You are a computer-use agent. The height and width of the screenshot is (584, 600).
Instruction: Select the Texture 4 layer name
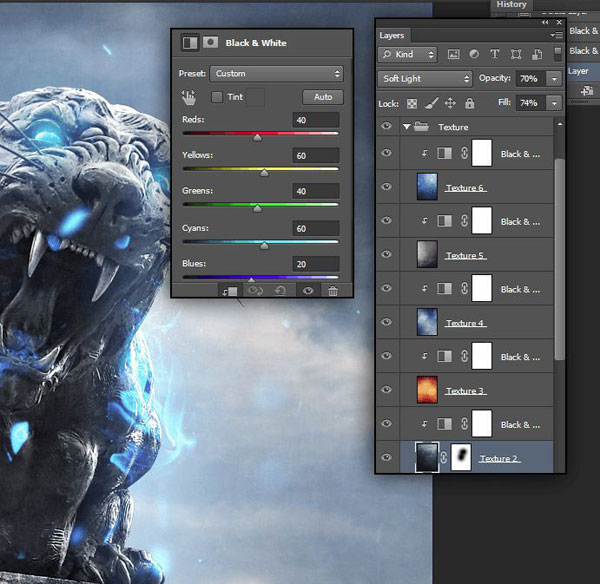coord(465,323)
